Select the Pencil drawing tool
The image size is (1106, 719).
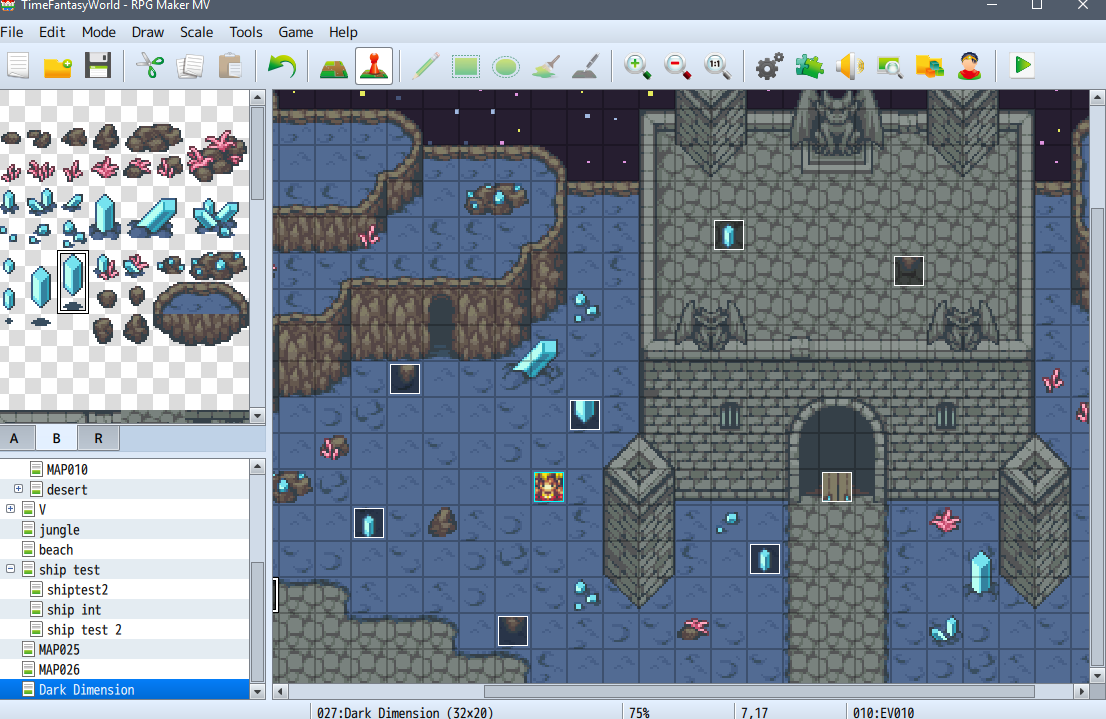[426, 66]
